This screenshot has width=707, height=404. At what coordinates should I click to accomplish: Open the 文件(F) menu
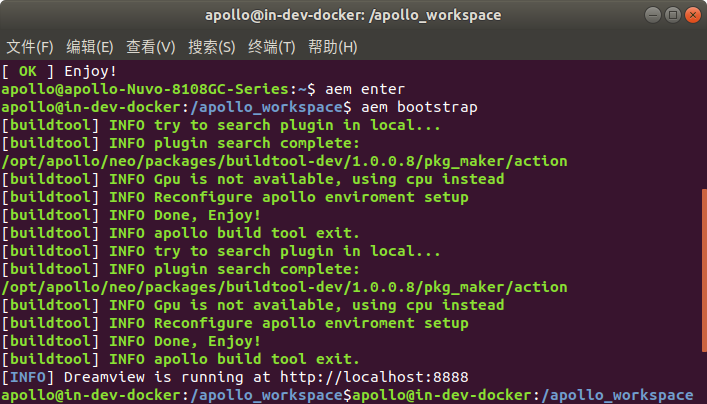(30, 47)
